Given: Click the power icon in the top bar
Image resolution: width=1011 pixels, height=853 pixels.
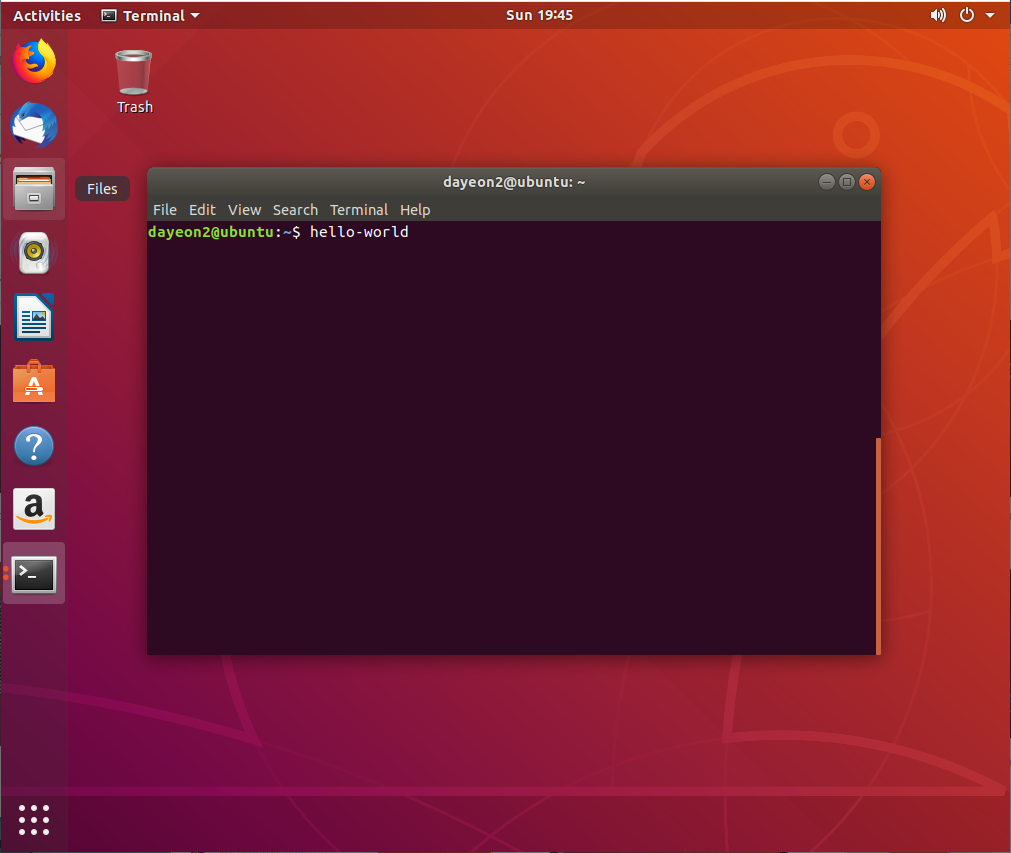Looking at the screenshot, I should [967, 15].
